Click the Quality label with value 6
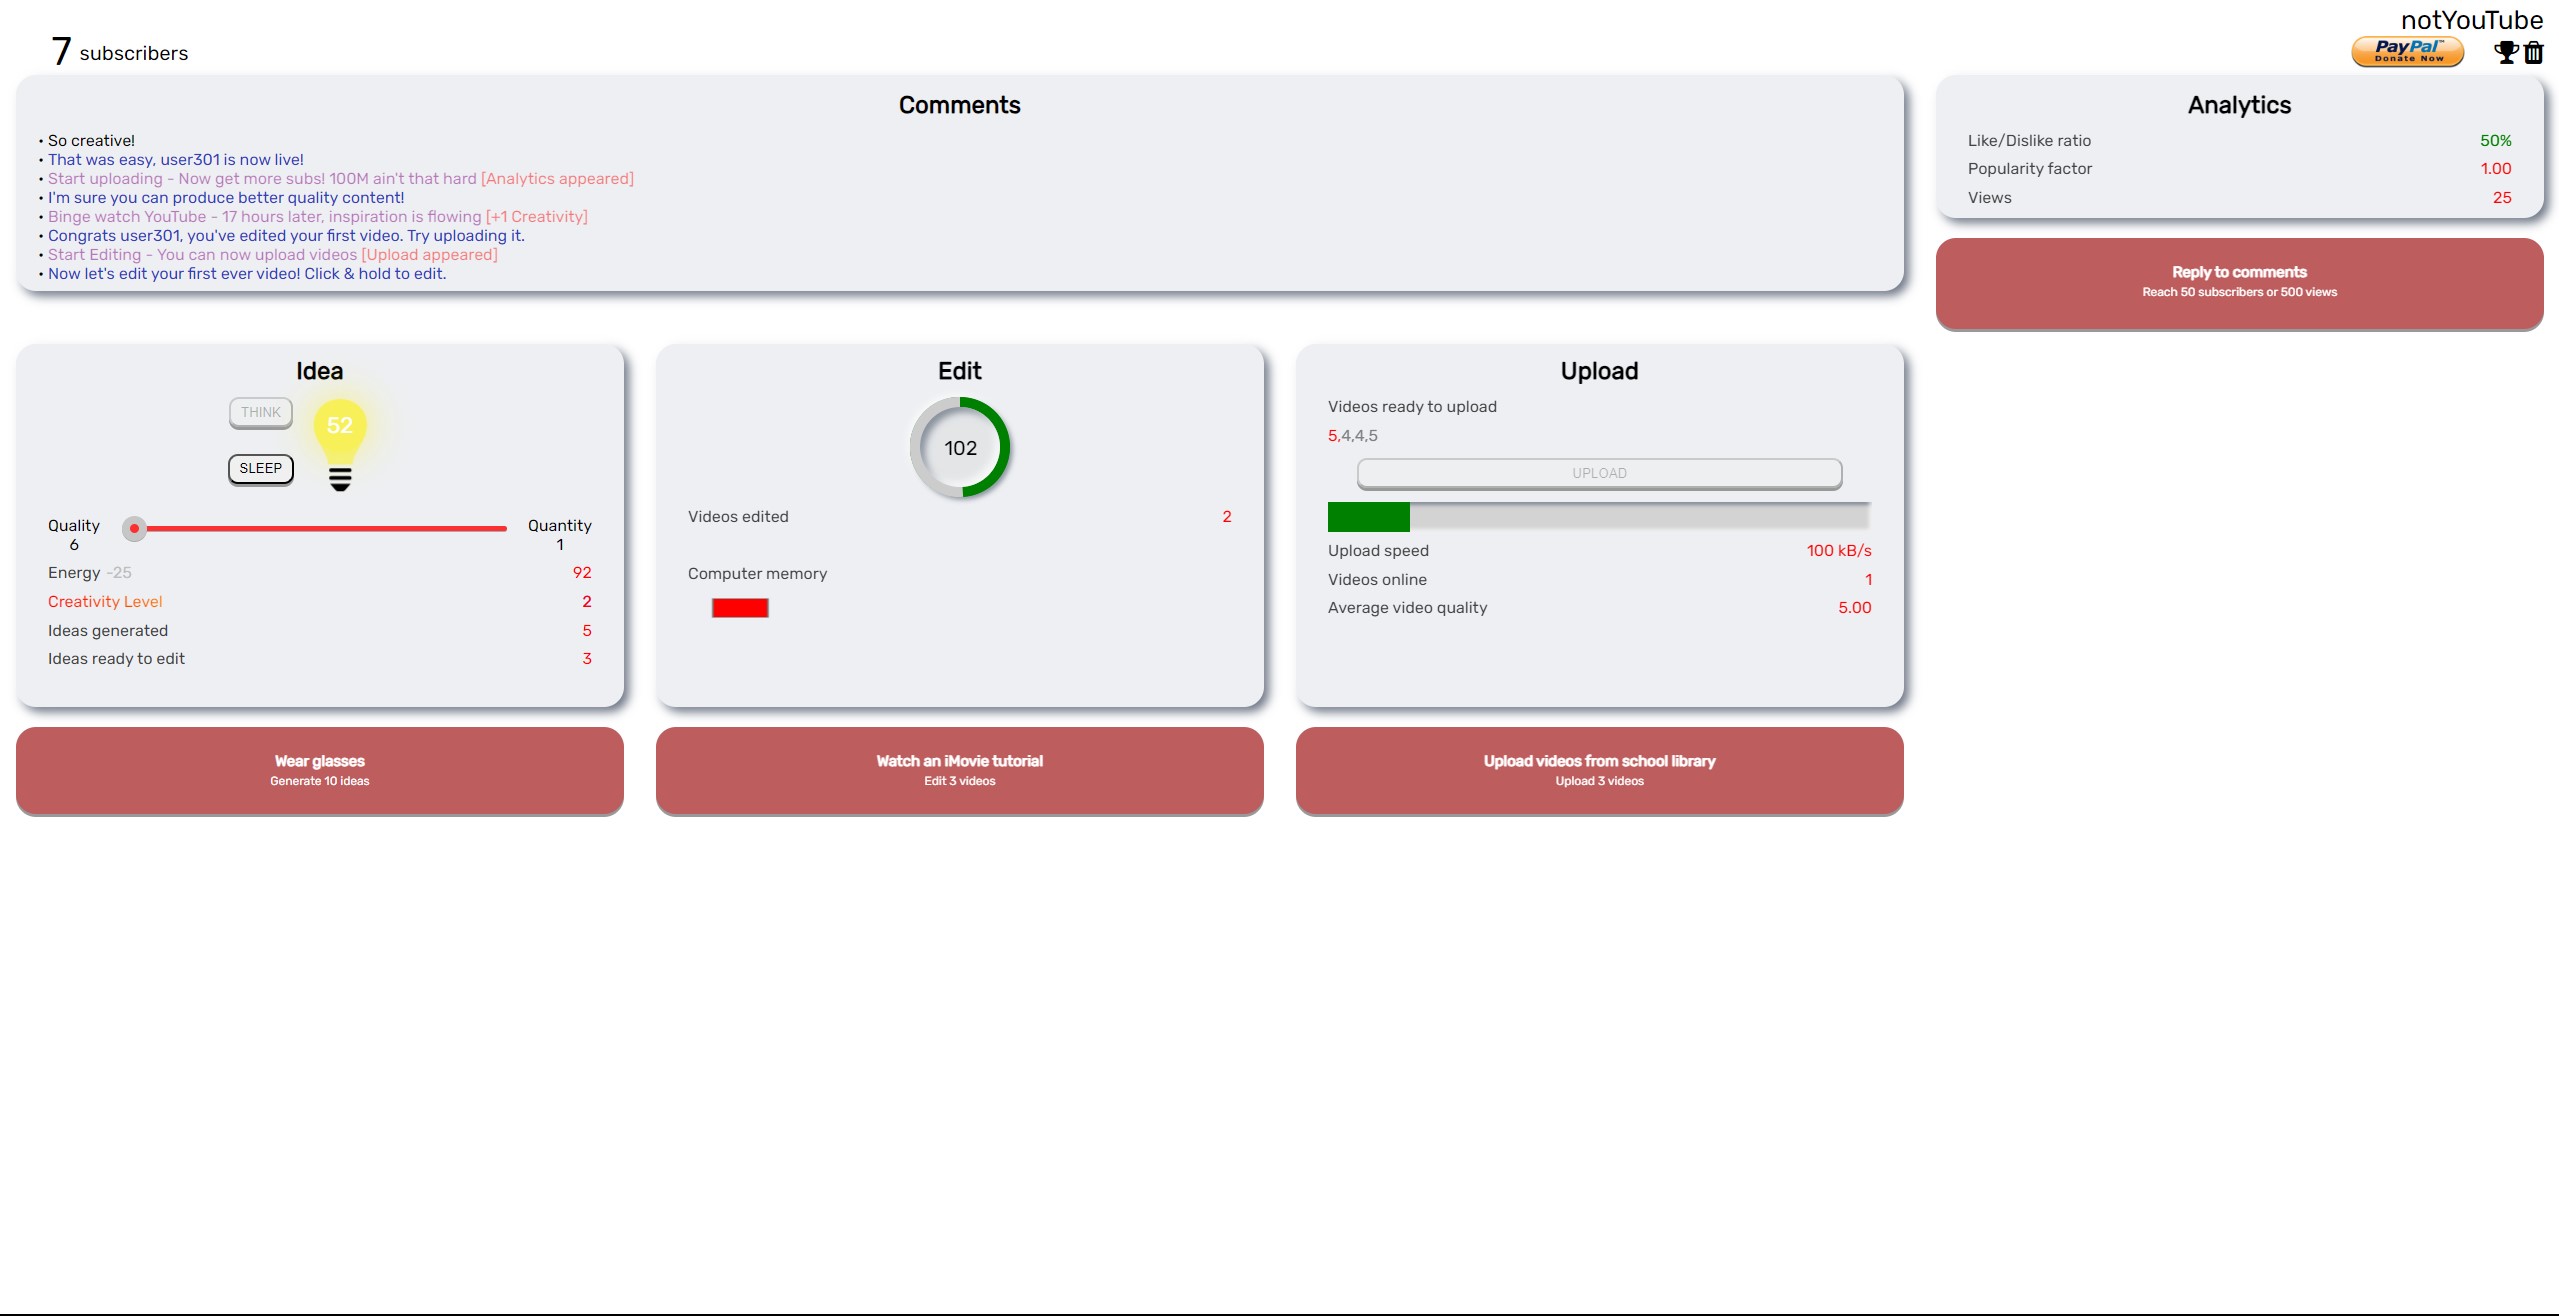The height and width of the screenshot is (1316, 2559). tap(74, 535)
